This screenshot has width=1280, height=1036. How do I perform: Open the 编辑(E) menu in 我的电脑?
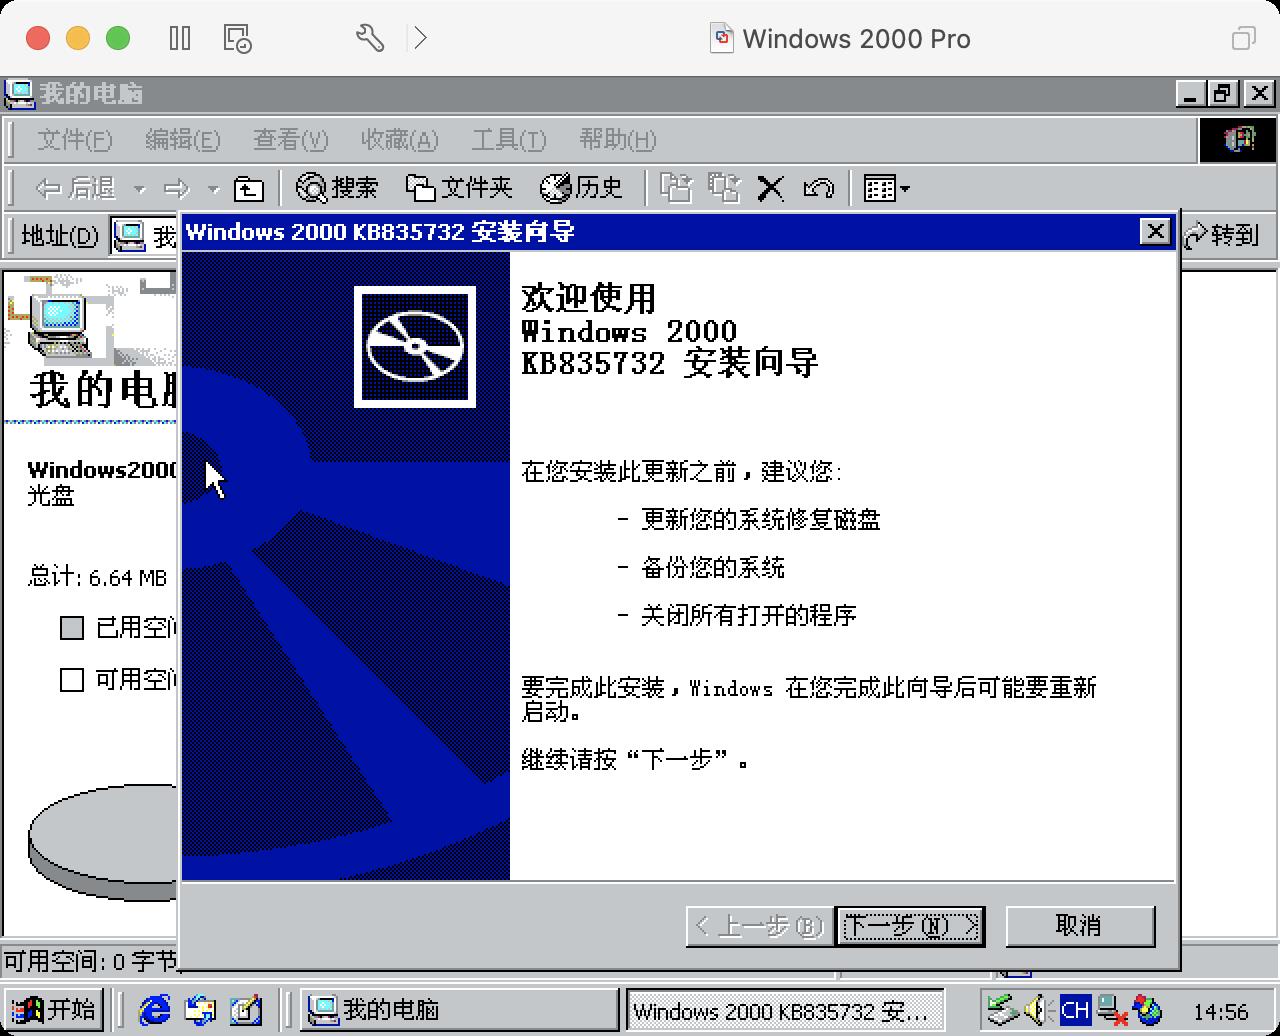(182, 140)
